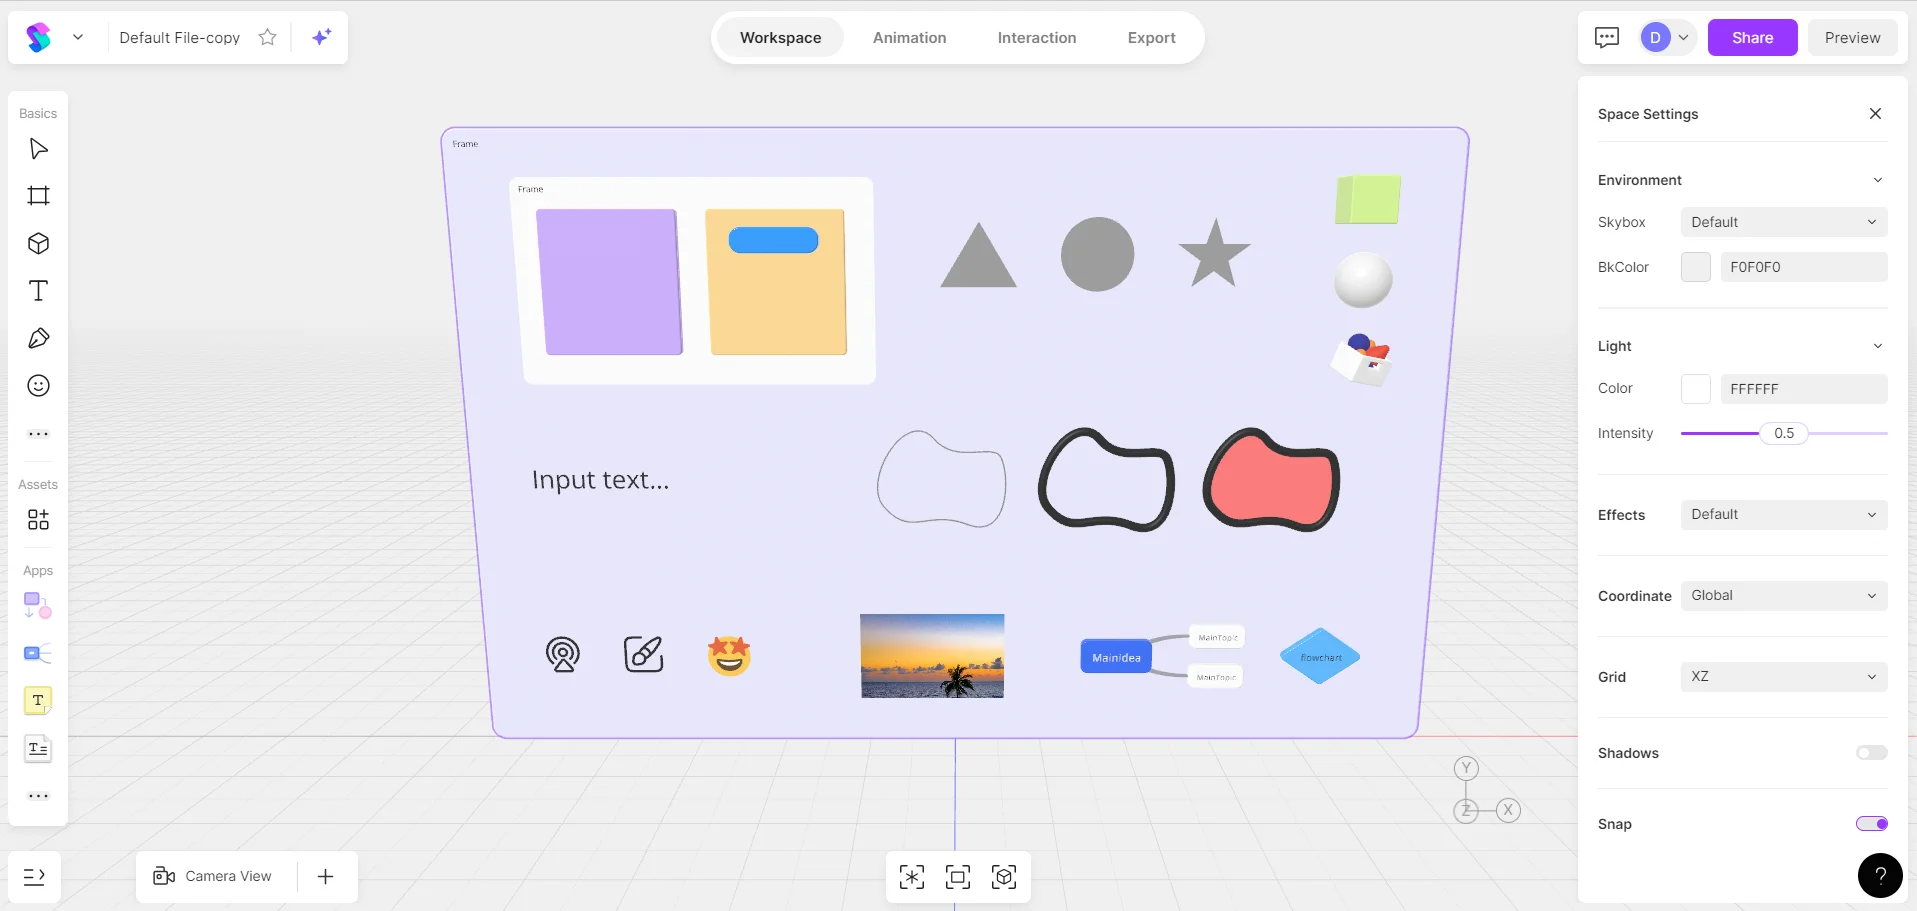Viewport: 1917px width, 911px height.
Task: Favorite the file with the star icon
Action: (x=267, y=37)
